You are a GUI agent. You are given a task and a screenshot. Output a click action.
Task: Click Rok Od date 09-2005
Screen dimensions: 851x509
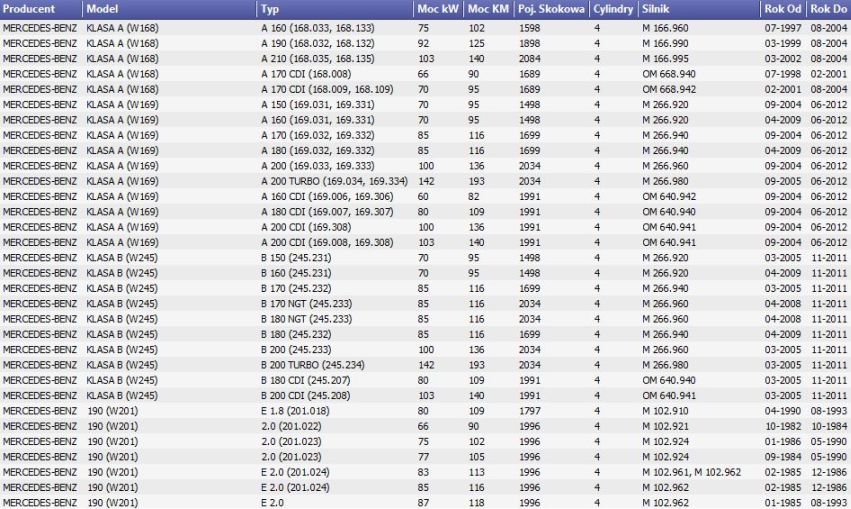(x=783, y=181)
